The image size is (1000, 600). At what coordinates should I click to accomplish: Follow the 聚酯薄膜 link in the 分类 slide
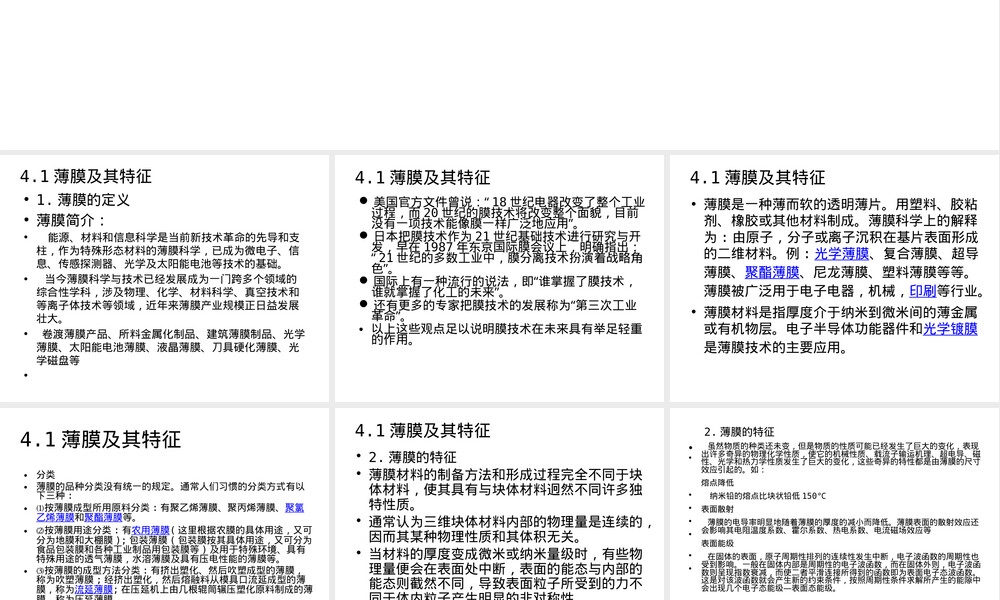[103, 518]
